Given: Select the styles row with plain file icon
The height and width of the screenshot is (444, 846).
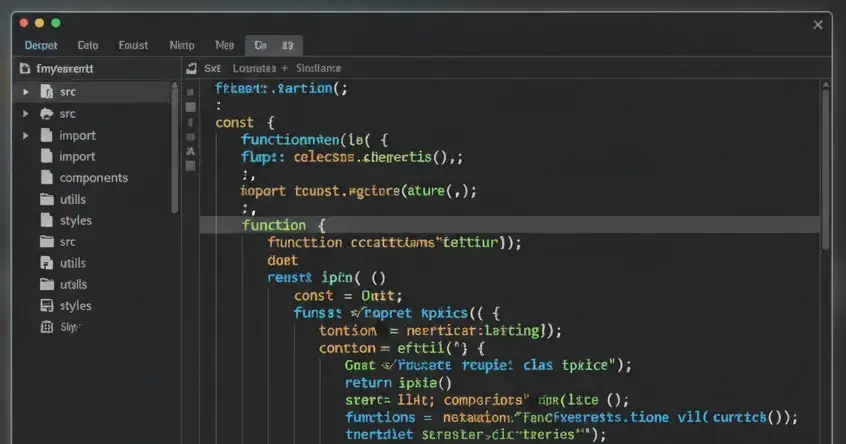Looking at the screenshot, I should click(92, 220).
